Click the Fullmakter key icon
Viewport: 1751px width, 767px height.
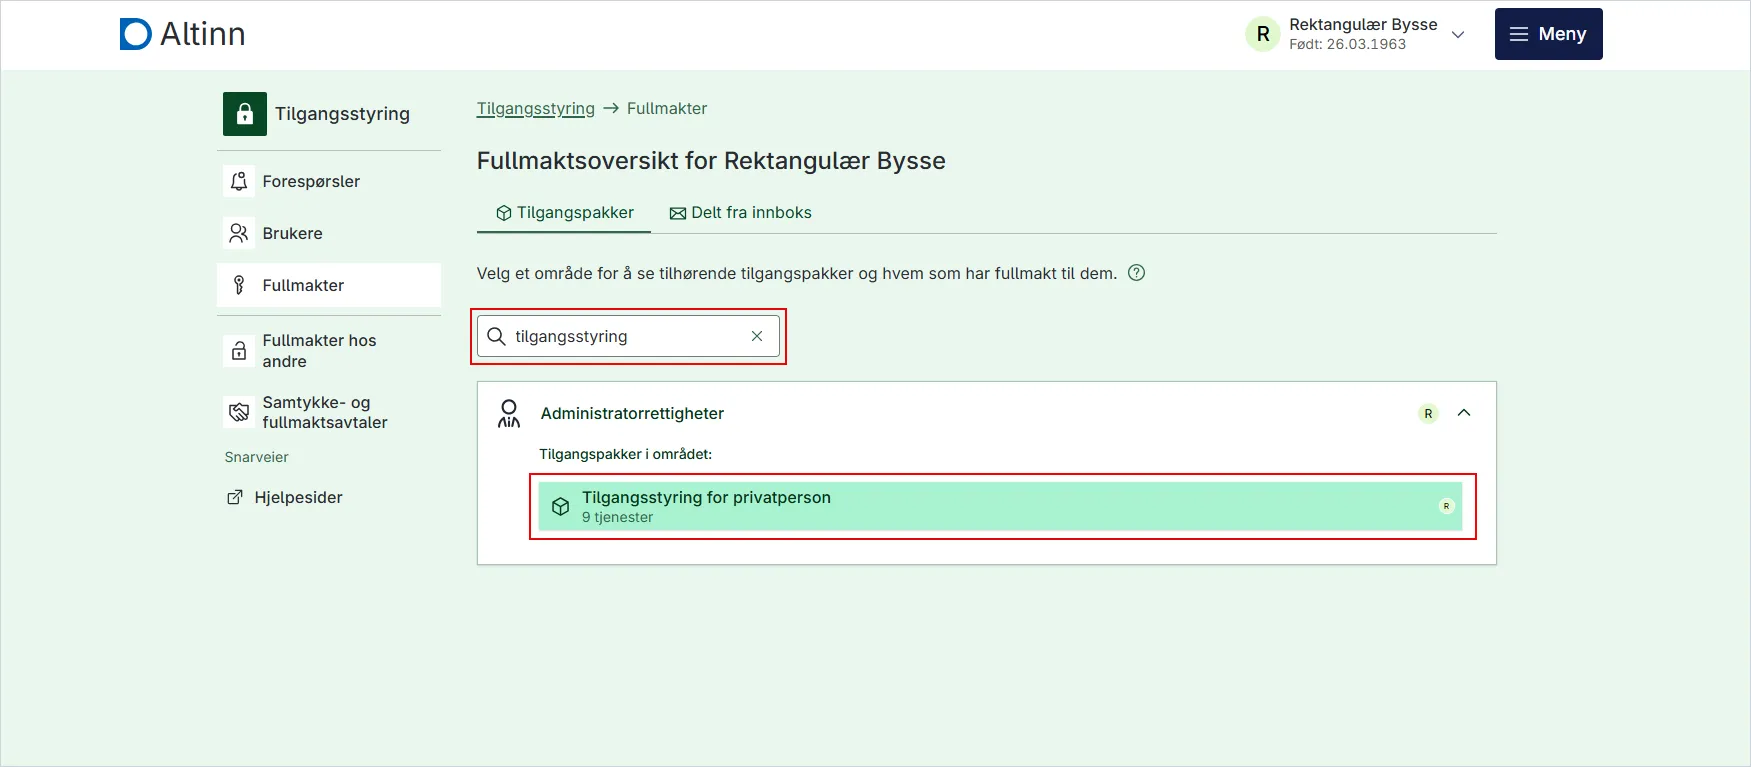point(239,285)
